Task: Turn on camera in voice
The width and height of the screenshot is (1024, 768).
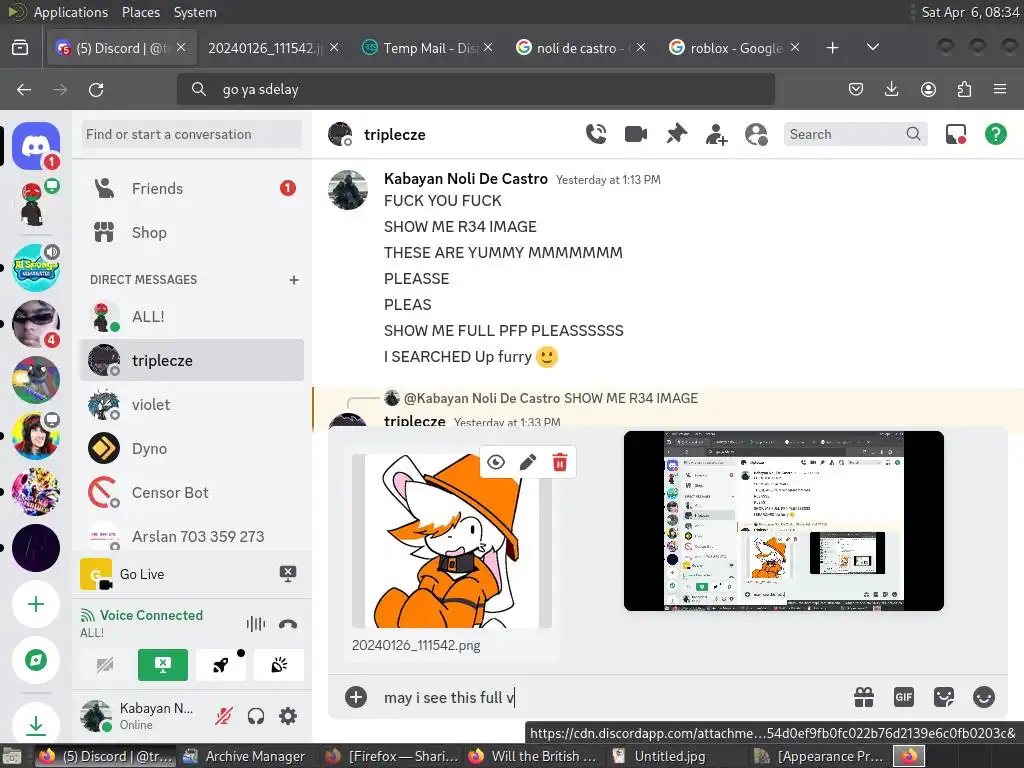Action: pyautogui.click(x=104, y=665)
